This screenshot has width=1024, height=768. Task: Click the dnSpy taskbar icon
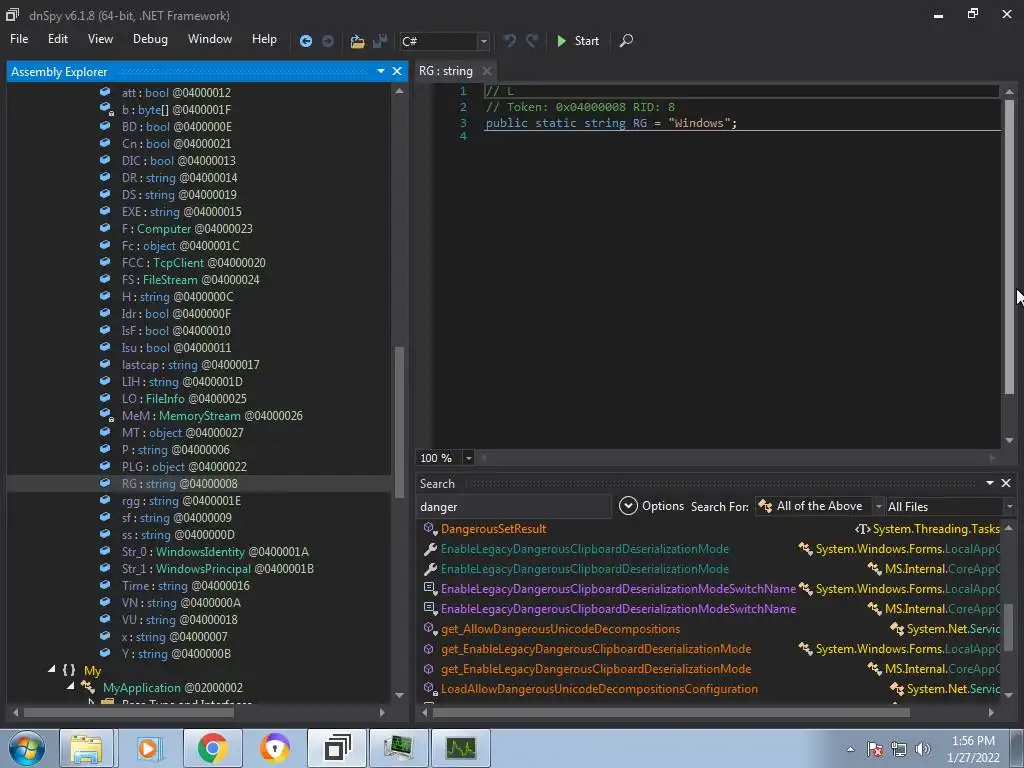tap(337, 748)
